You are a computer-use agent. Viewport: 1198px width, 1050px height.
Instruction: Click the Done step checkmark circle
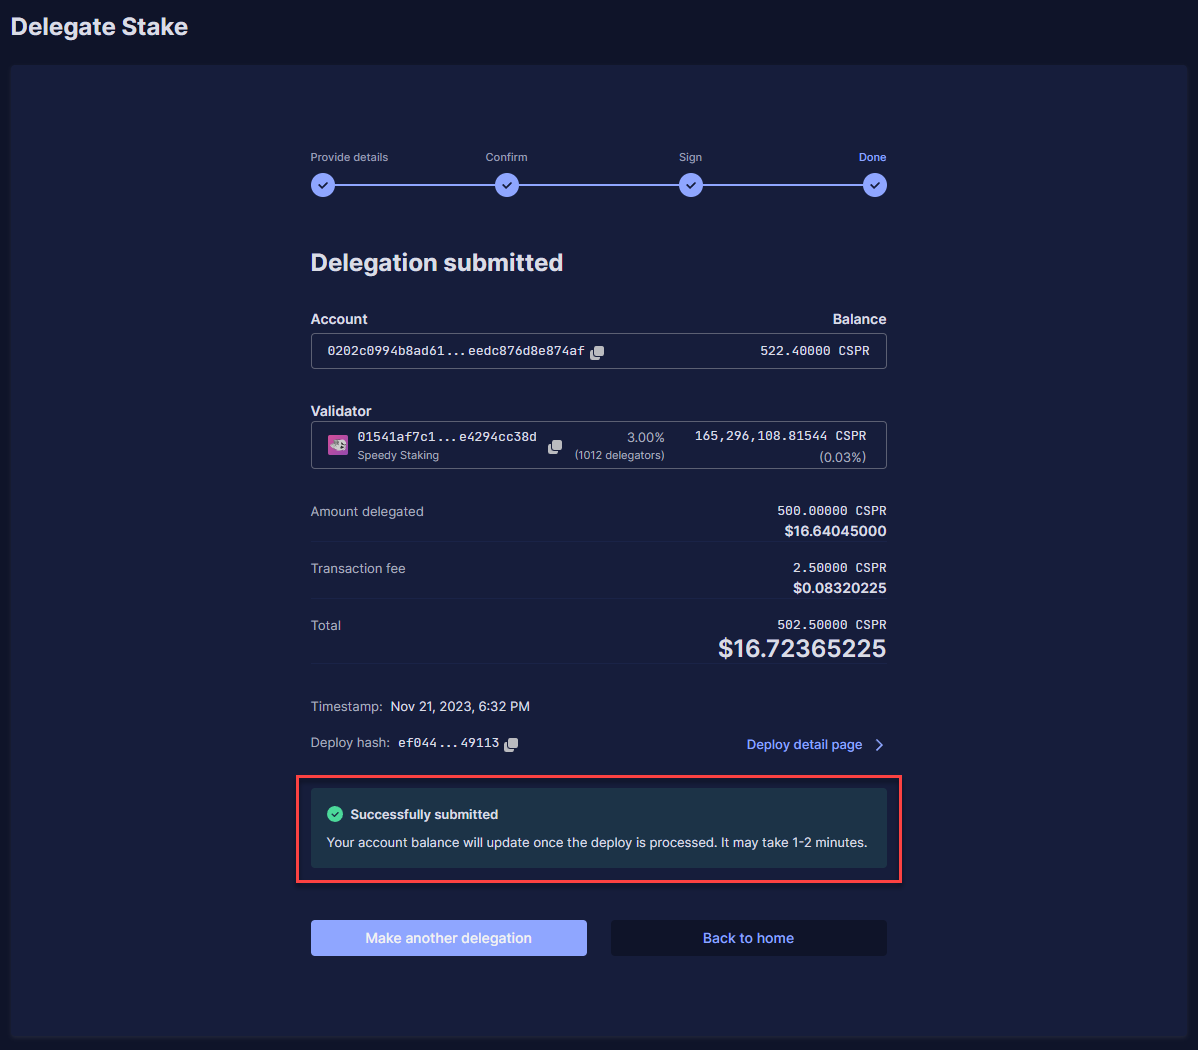[x=875, y=185]
